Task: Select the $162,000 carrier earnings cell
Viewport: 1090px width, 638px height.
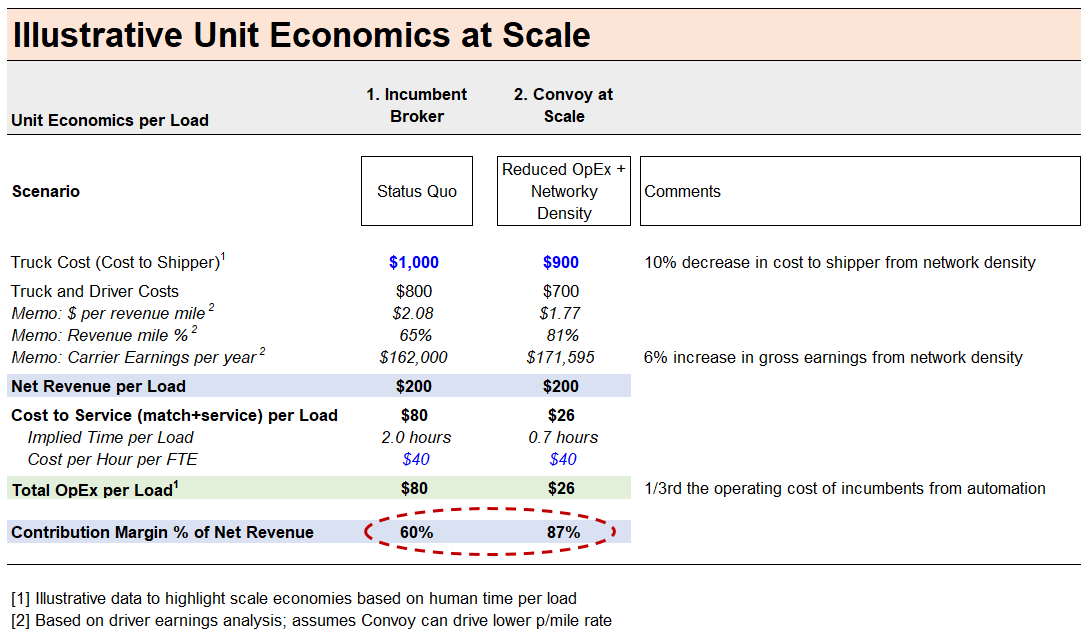Action: pyautogui.click(x=414, y=358)
